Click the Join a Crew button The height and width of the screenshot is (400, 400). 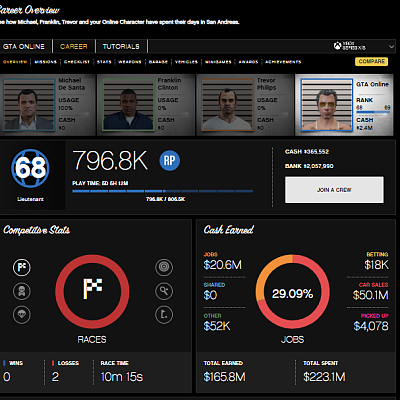pyautogui.click(x=334, y=190)
